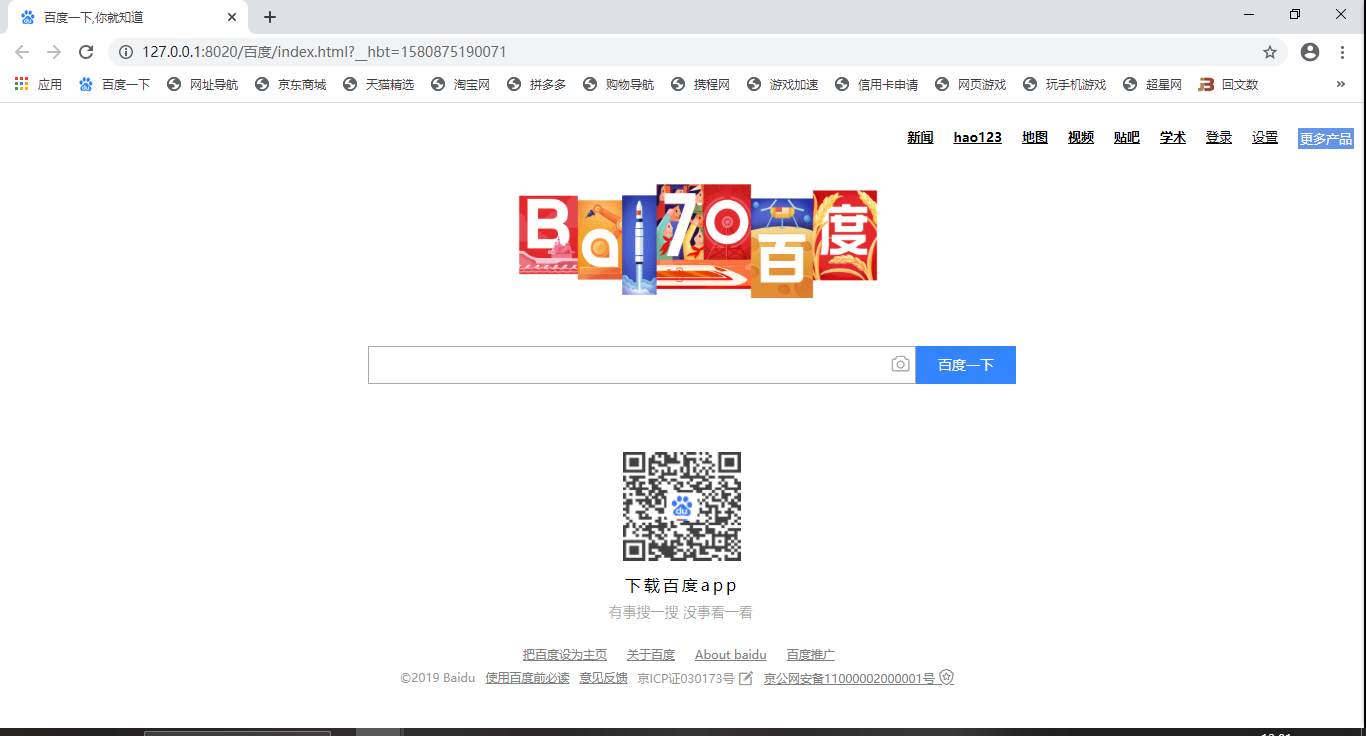Expand the hidden bookmarks overflow chevron
1366x736 pixels.
tap(1341, 85)
